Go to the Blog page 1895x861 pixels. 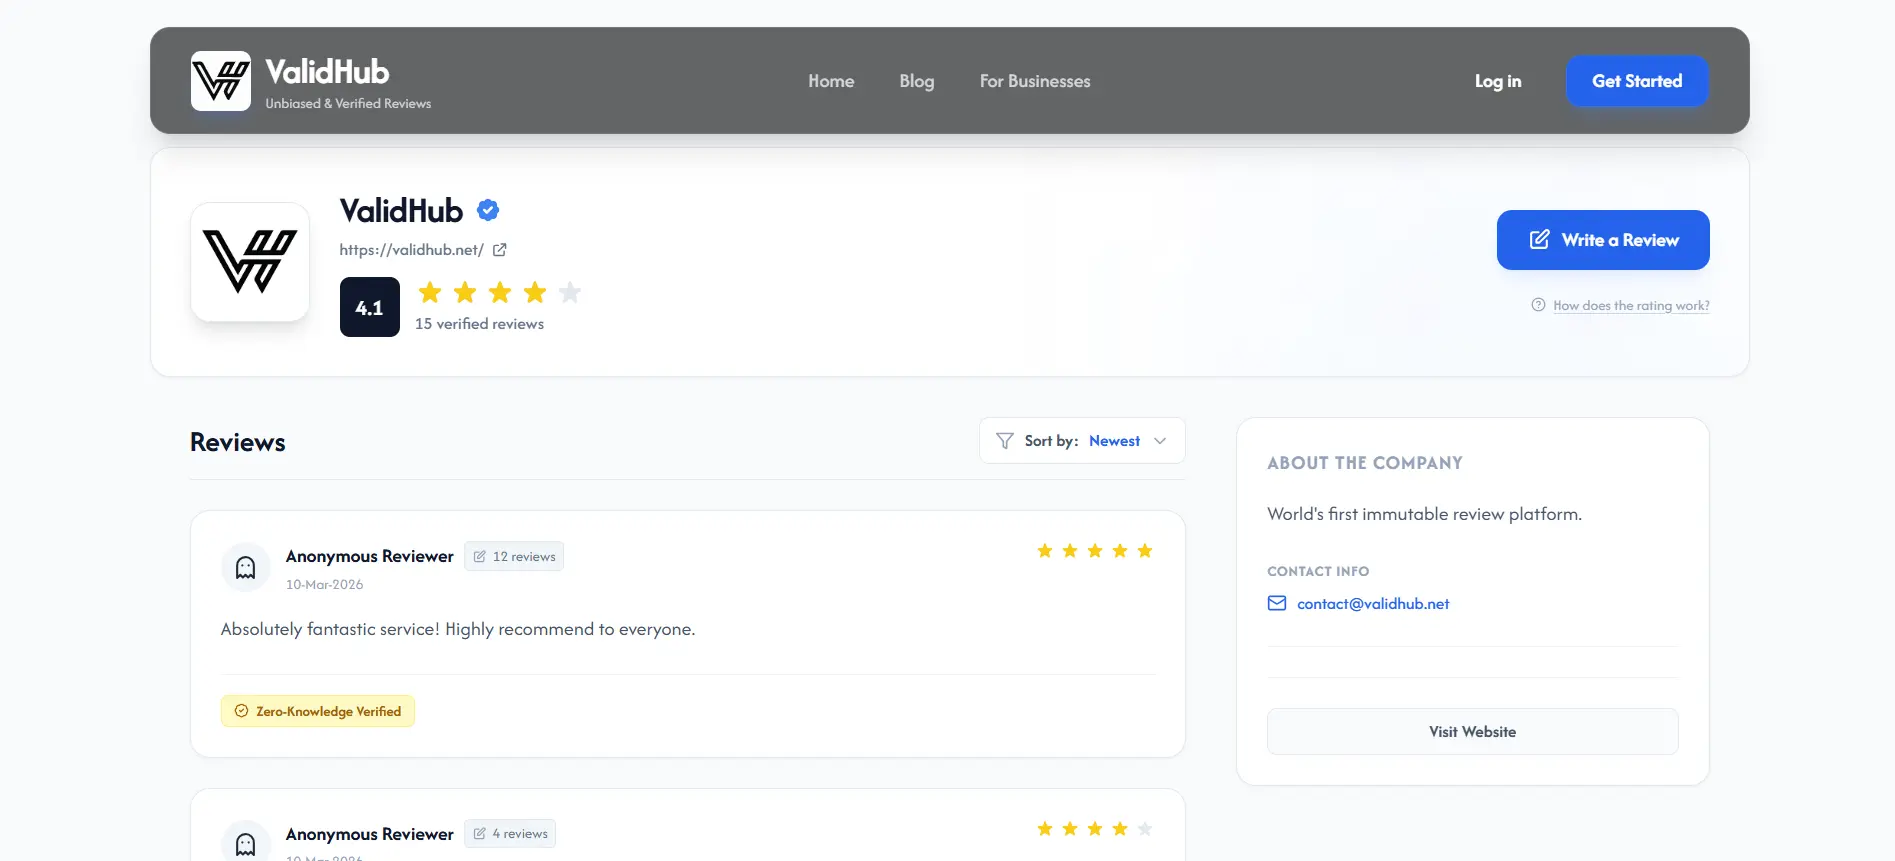coord(916,81)
